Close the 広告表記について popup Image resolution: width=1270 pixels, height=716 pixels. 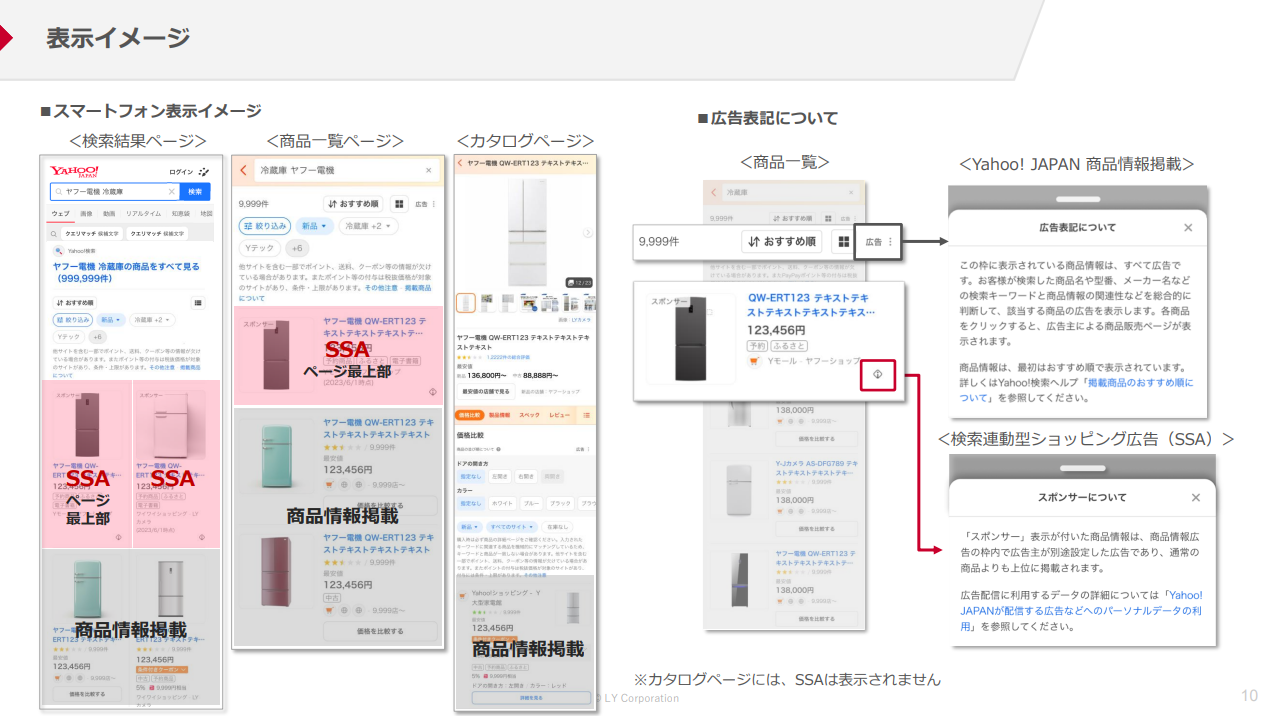pos(1188,228)
